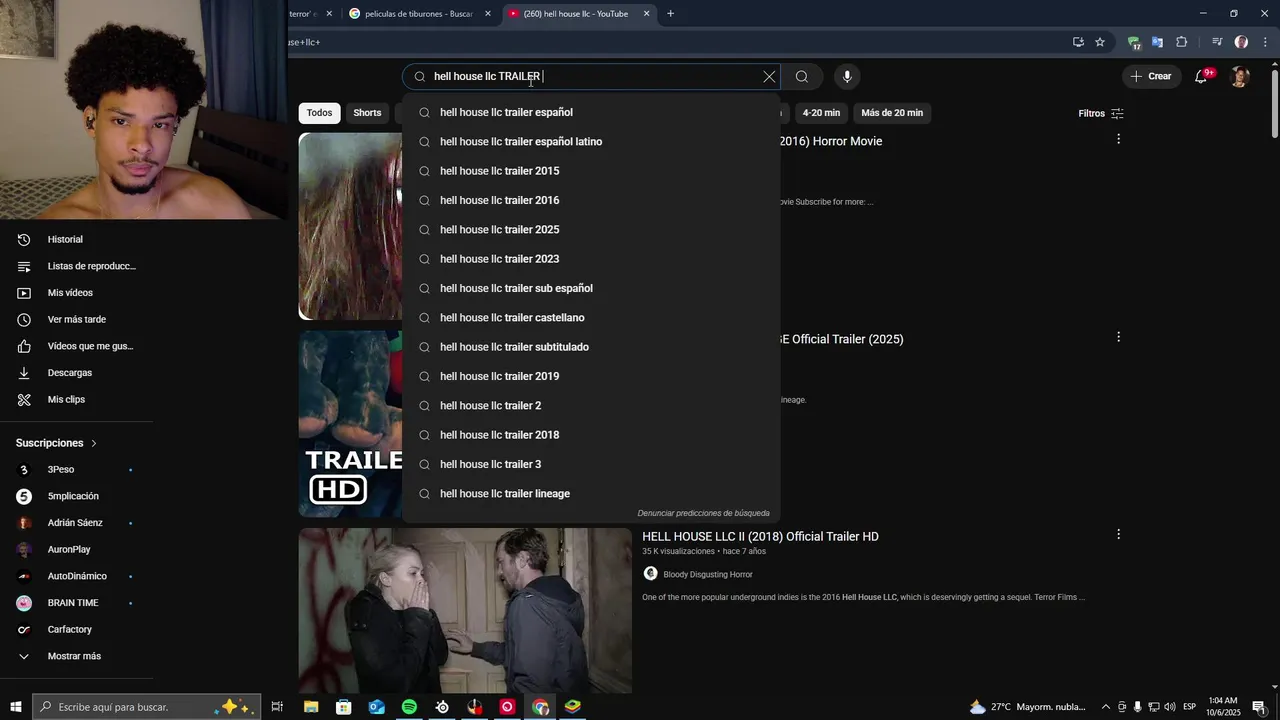Open HELL HOUSE LLC II (2018) video title
Viewport: 1280px width, 720px height.
[x=760, y=537]
